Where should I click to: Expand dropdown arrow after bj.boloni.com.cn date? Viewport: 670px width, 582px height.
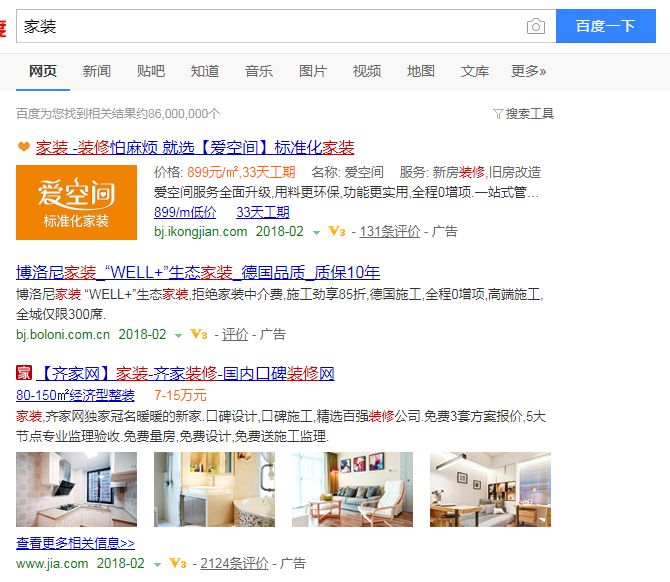pyautogui.click(x=179, y=335)
